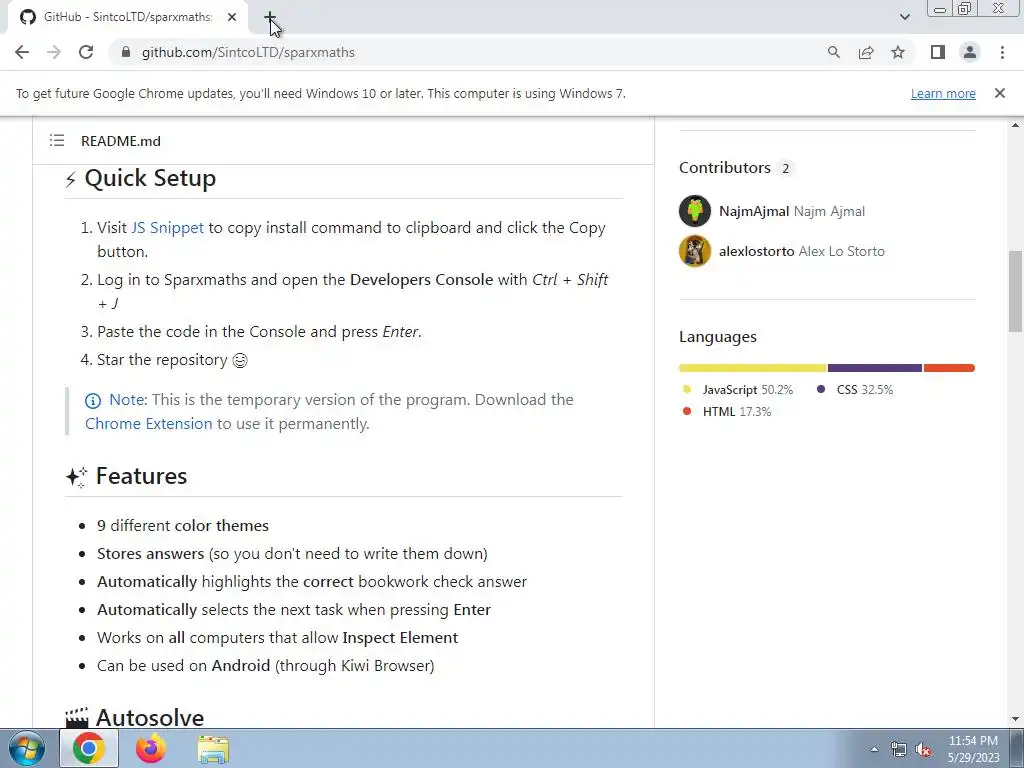Click alexlostorto's avatar image
The image size is (1024, 768).
[x=695, y=251]
